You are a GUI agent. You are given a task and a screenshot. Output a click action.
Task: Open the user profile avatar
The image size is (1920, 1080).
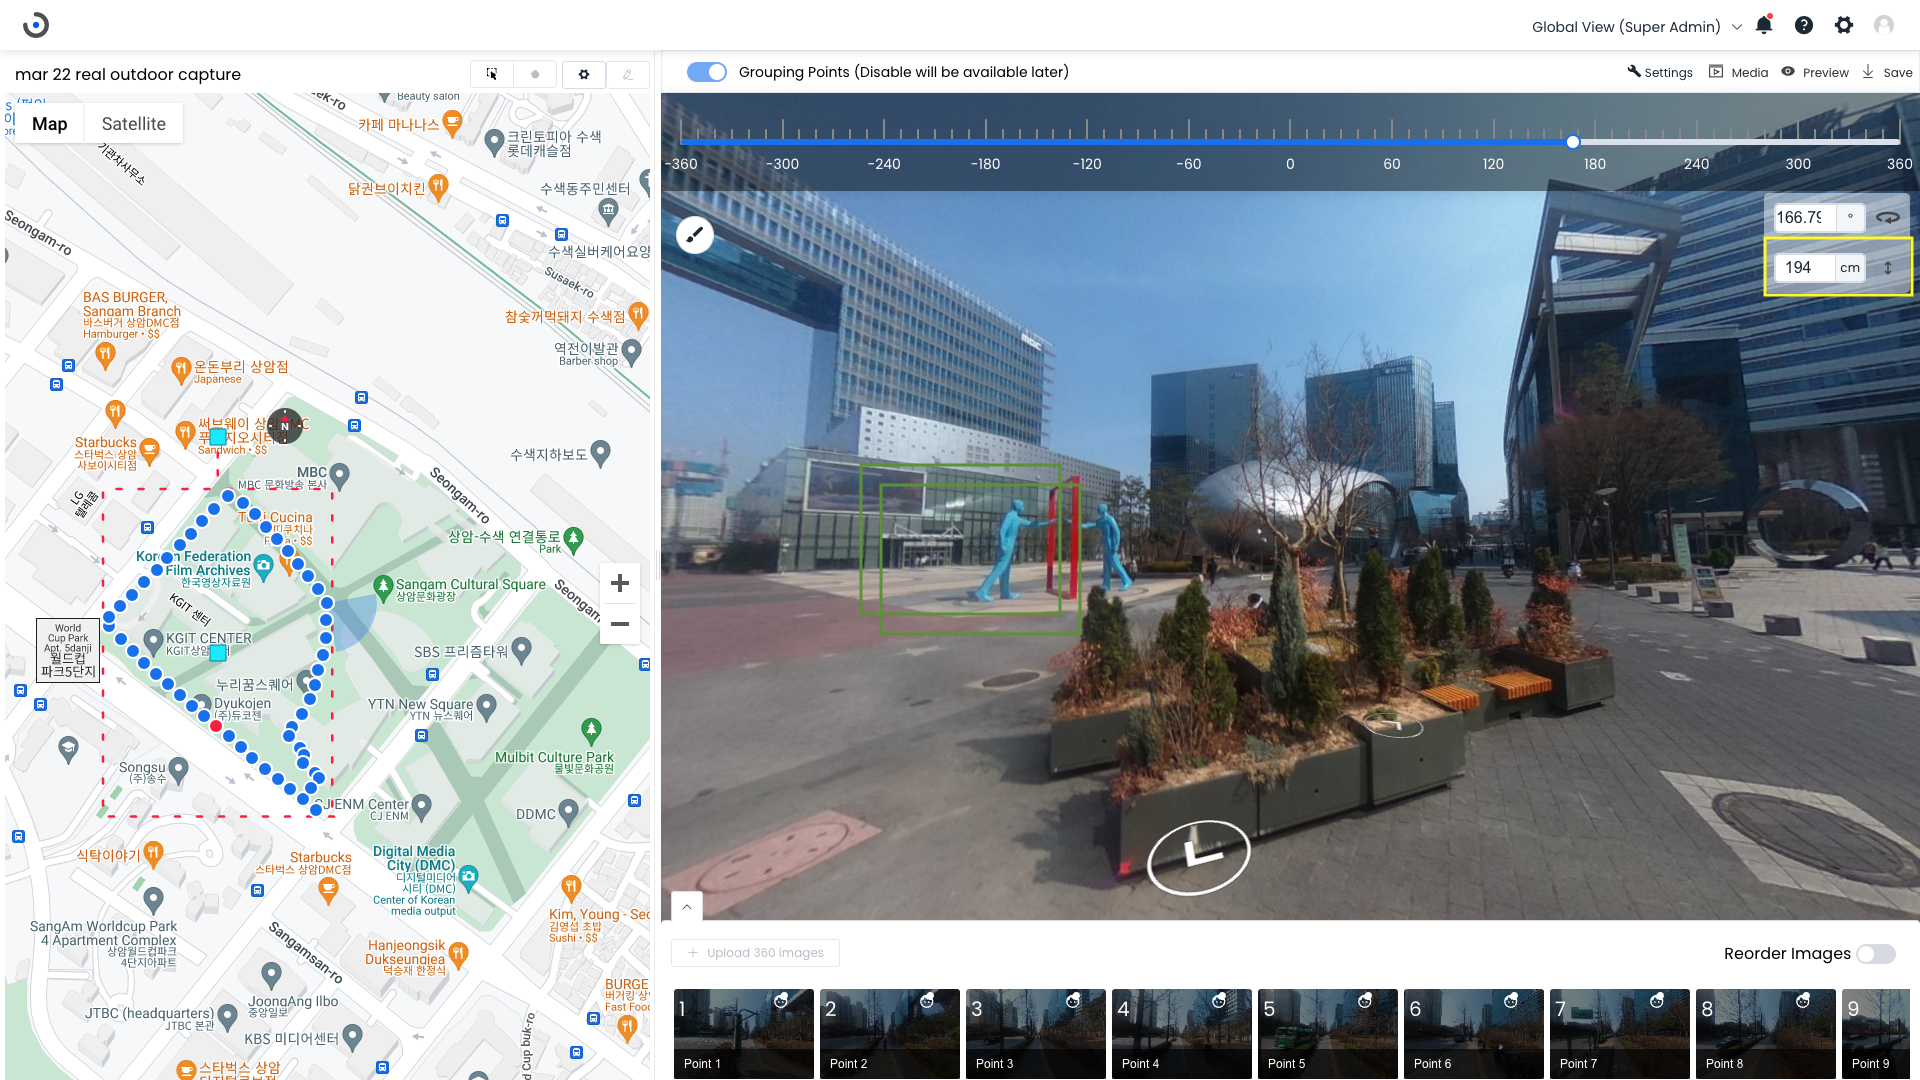[1884, 25]
